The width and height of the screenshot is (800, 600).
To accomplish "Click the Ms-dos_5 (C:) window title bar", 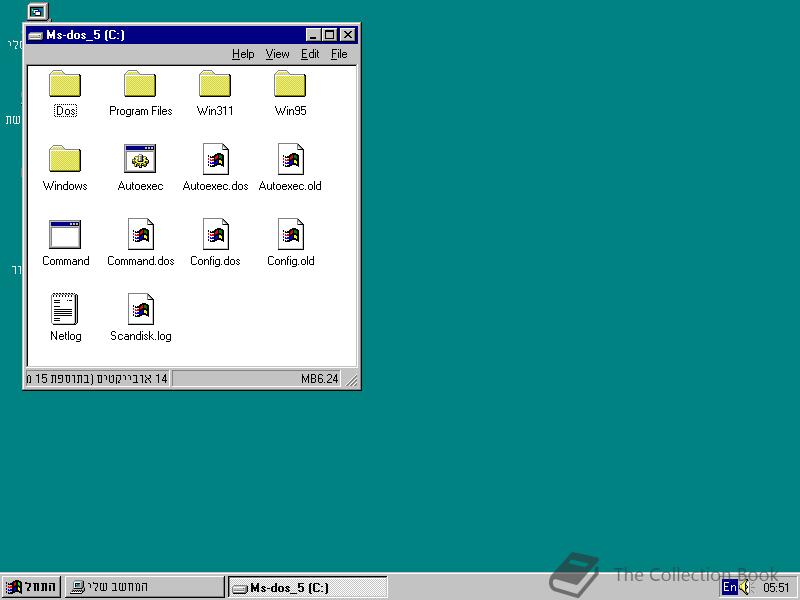I will point(191,35).
